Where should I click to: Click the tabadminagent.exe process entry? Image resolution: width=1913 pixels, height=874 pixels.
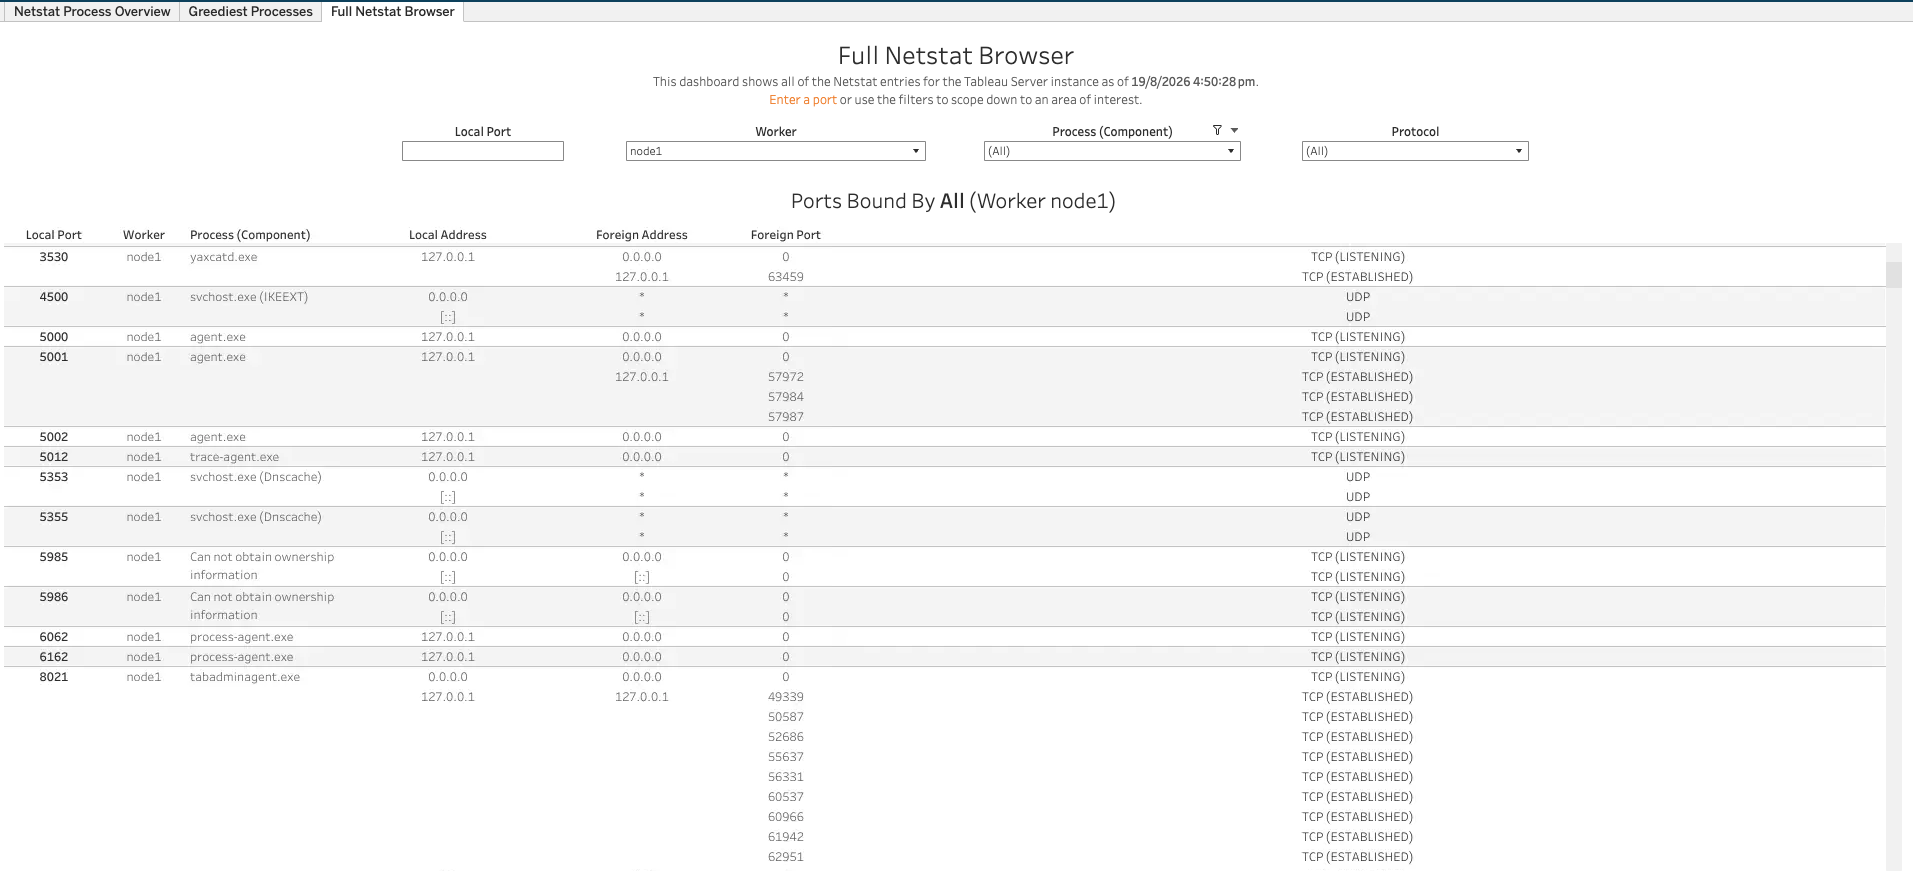(245, 677)
